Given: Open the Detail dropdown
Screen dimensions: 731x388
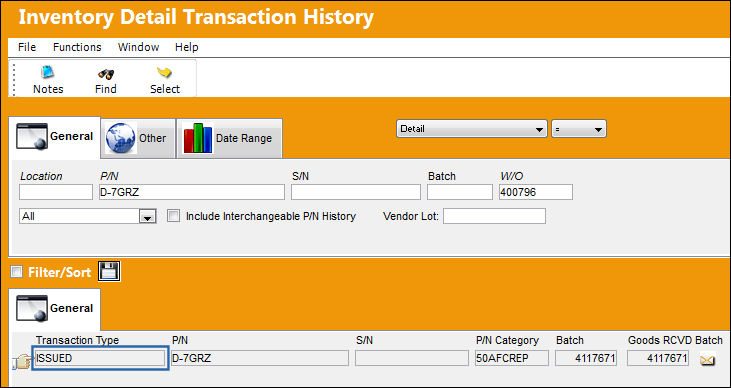Looking at the screenshot, I should coord(472,129).
